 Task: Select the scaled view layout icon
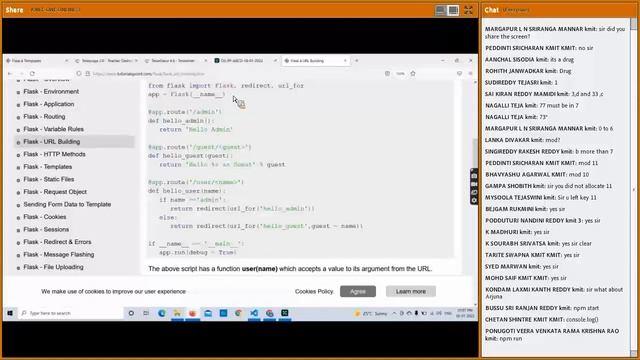tap(453, 10)
